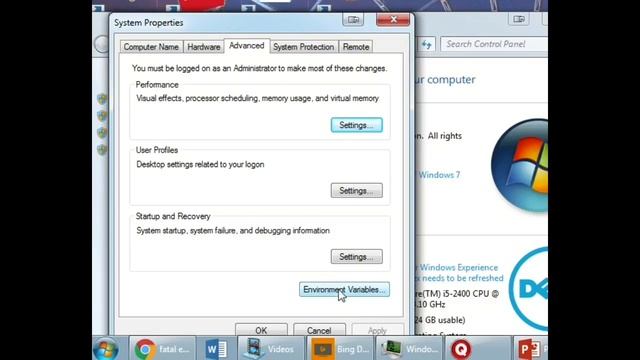Click the Control Panel refresh arrows icon

tap(426, 44)
